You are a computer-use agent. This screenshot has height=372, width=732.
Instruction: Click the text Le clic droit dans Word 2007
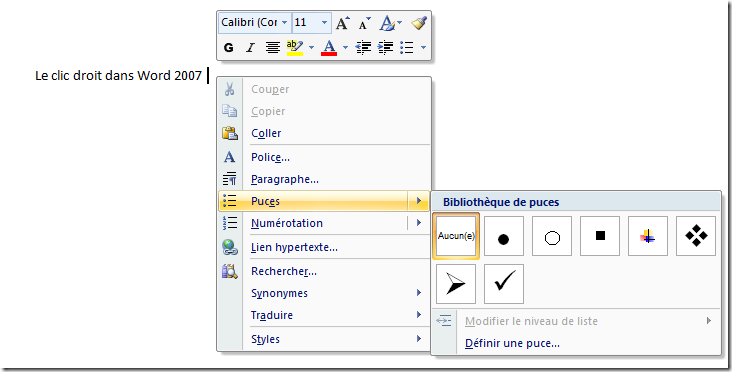(x=119, y=76)
